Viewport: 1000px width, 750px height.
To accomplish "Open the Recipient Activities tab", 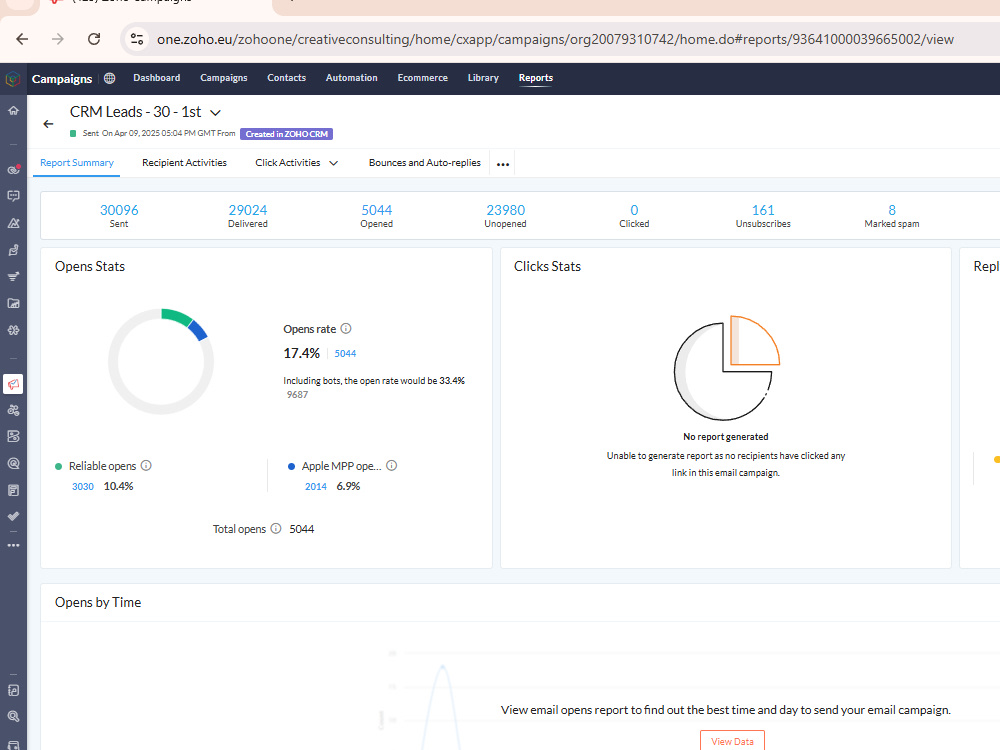I will click(184, 163).
